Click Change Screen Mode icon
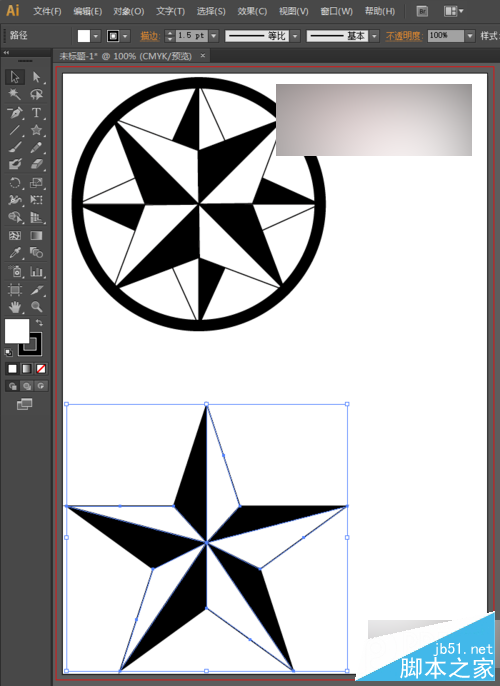Screen dimensions: 500x686 click(24, 404)
